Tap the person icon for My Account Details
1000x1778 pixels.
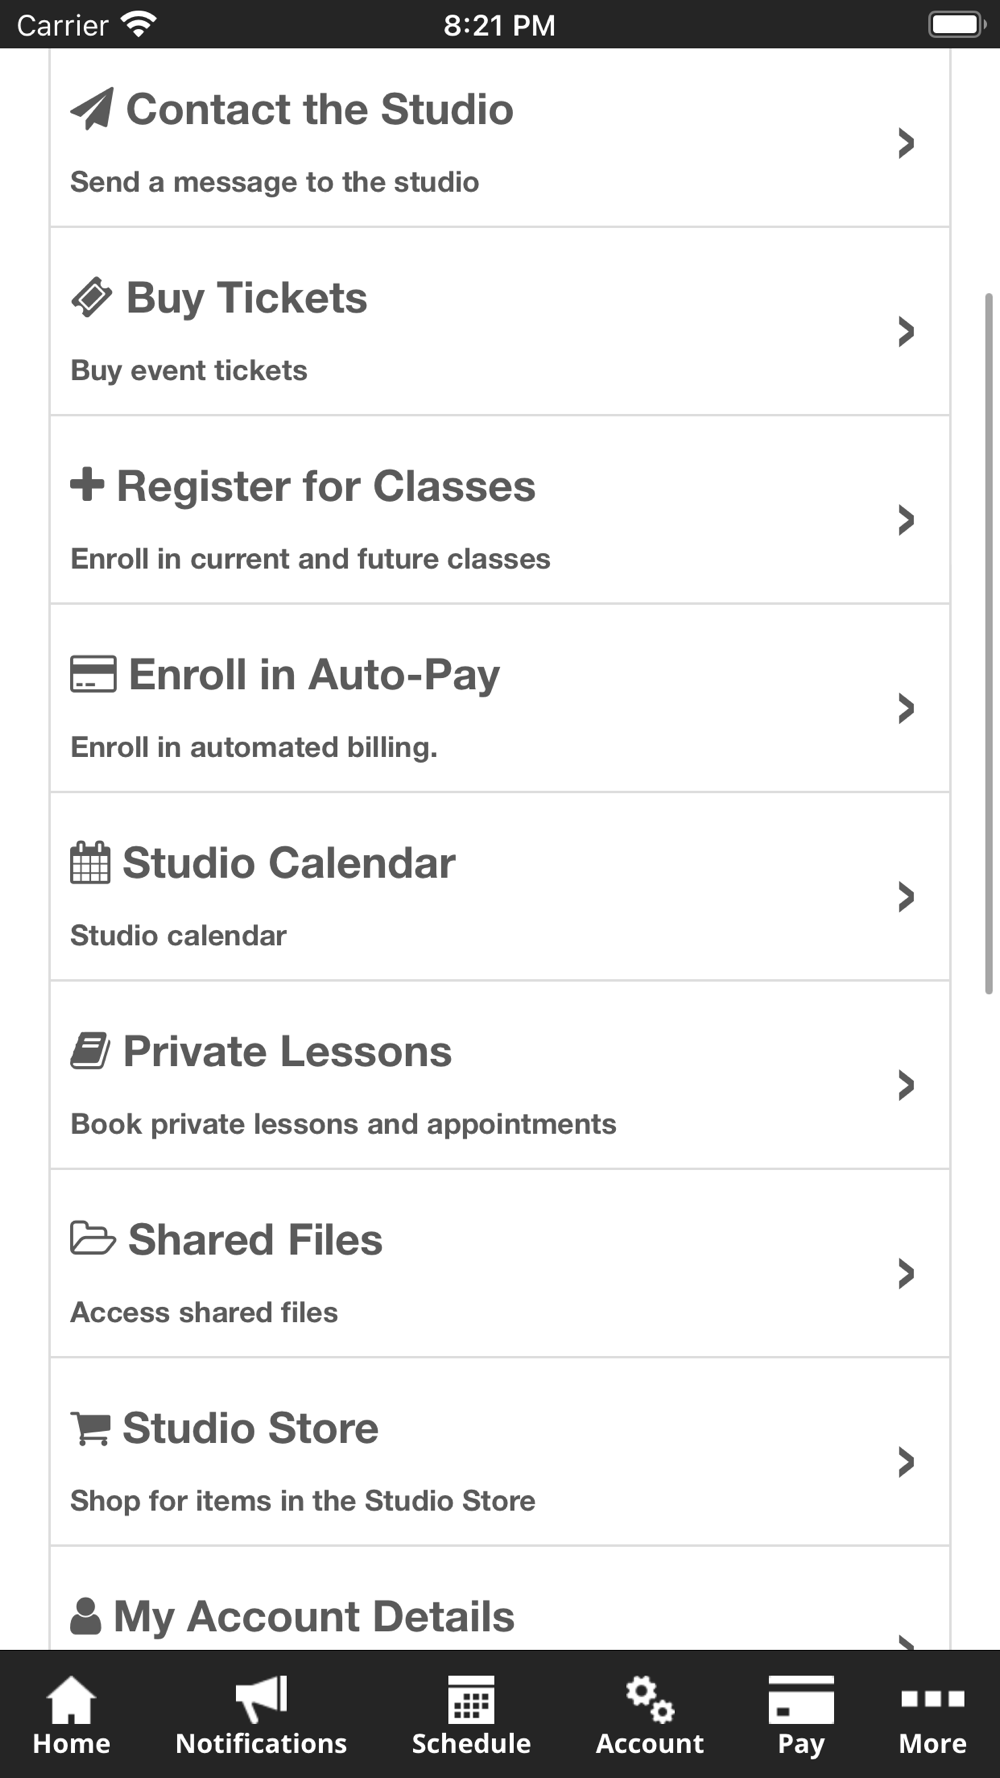pyautogui.click(x=86, y=1616)
